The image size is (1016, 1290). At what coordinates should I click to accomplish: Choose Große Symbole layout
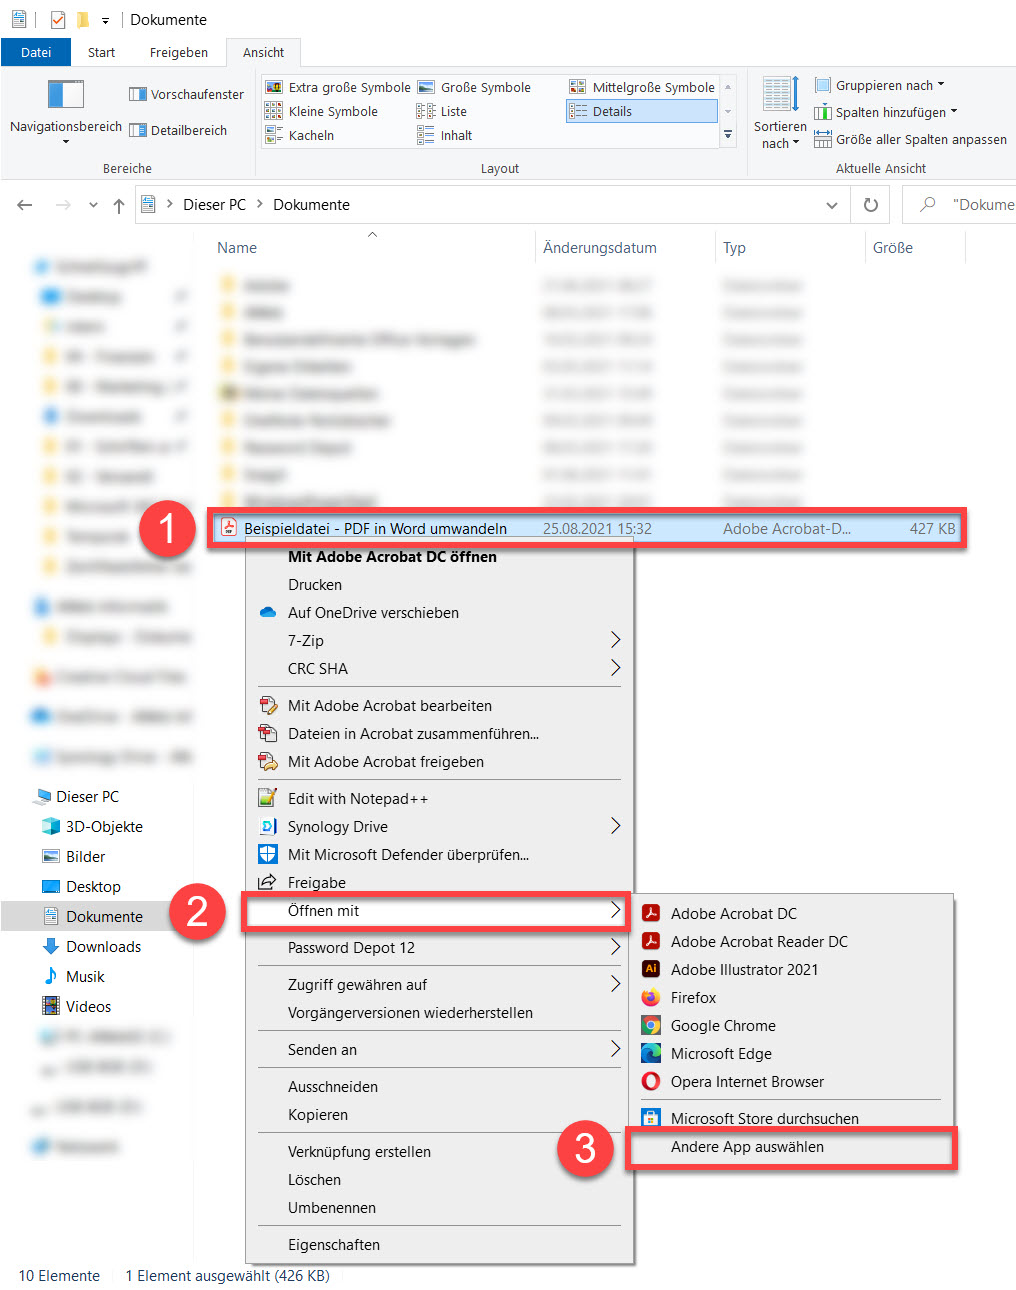tap(474, 87)
